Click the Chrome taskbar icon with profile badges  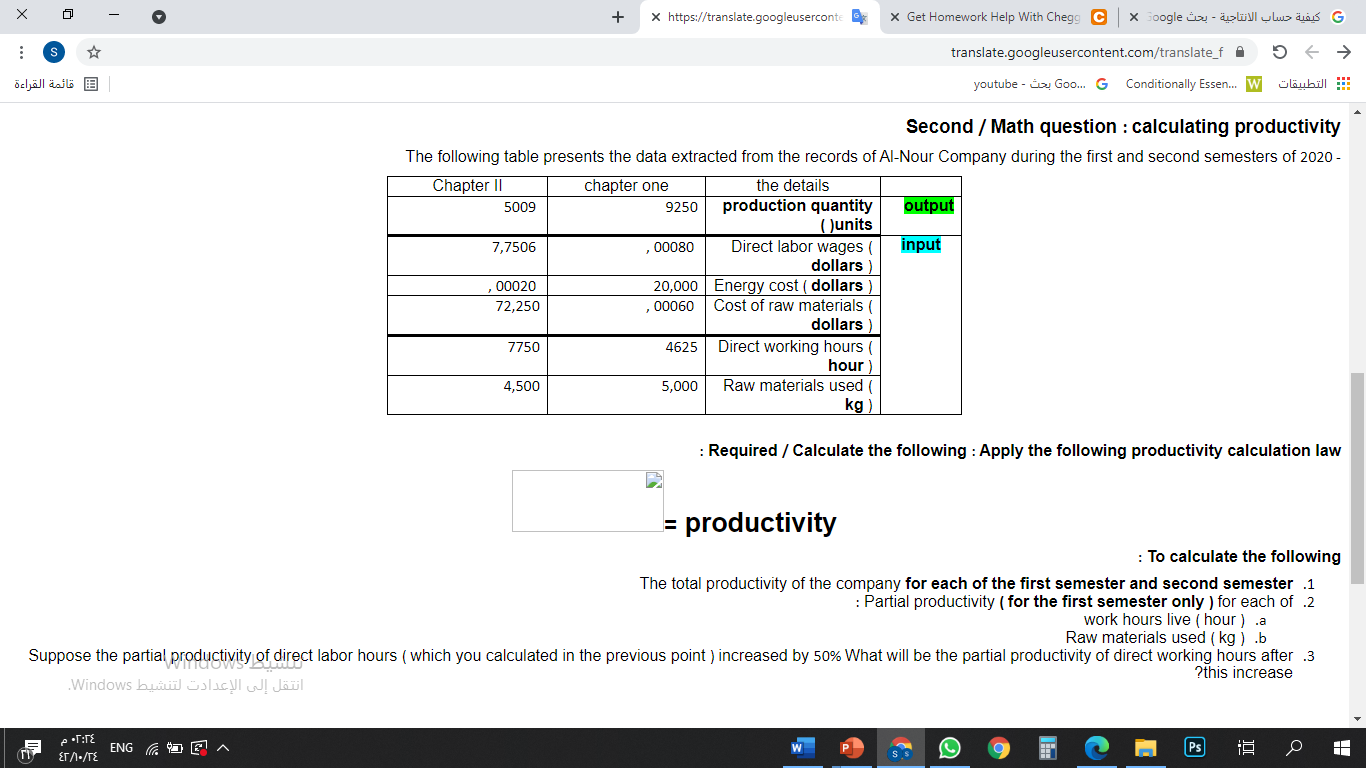point(901,748)
